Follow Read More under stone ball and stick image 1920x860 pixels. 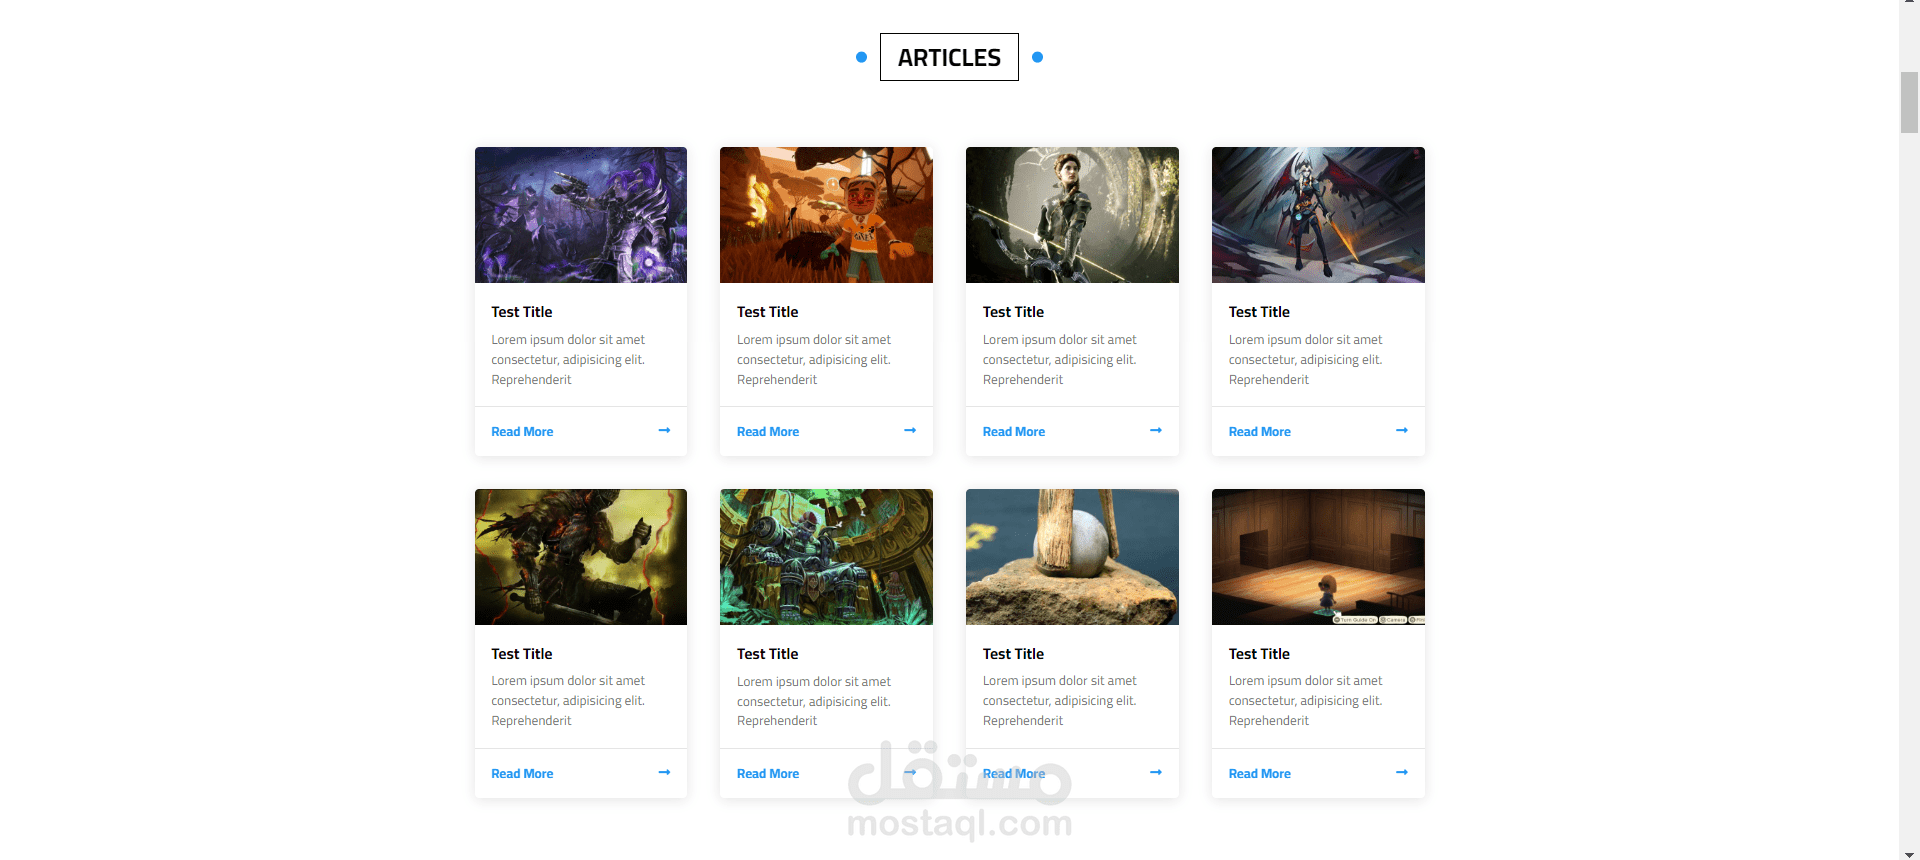coord(1014,774)
